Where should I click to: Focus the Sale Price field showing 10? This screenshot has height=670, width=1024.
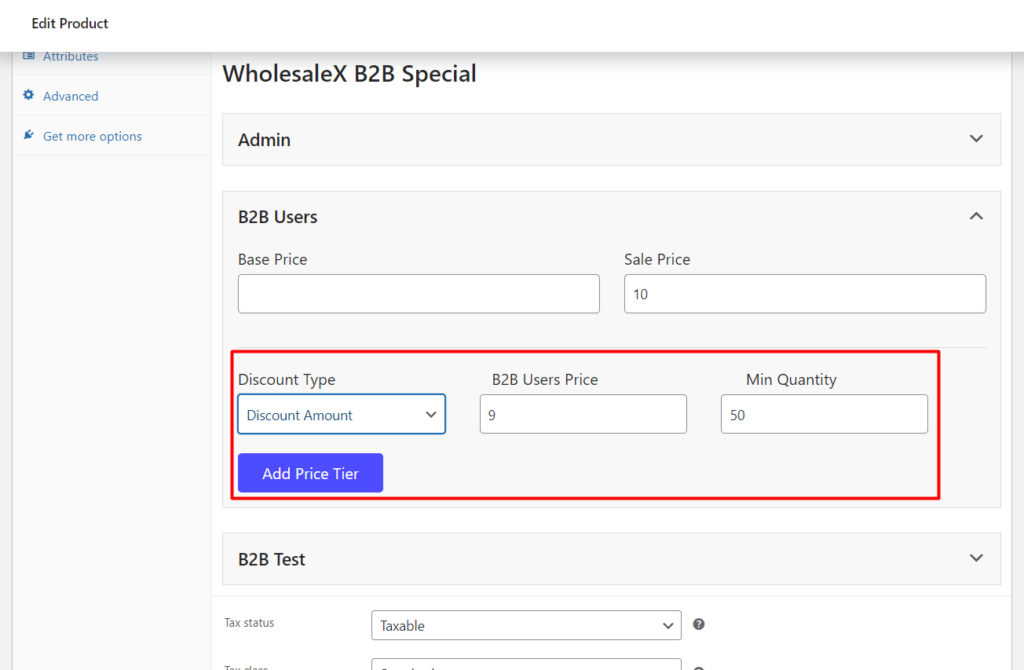coord(805,294)
